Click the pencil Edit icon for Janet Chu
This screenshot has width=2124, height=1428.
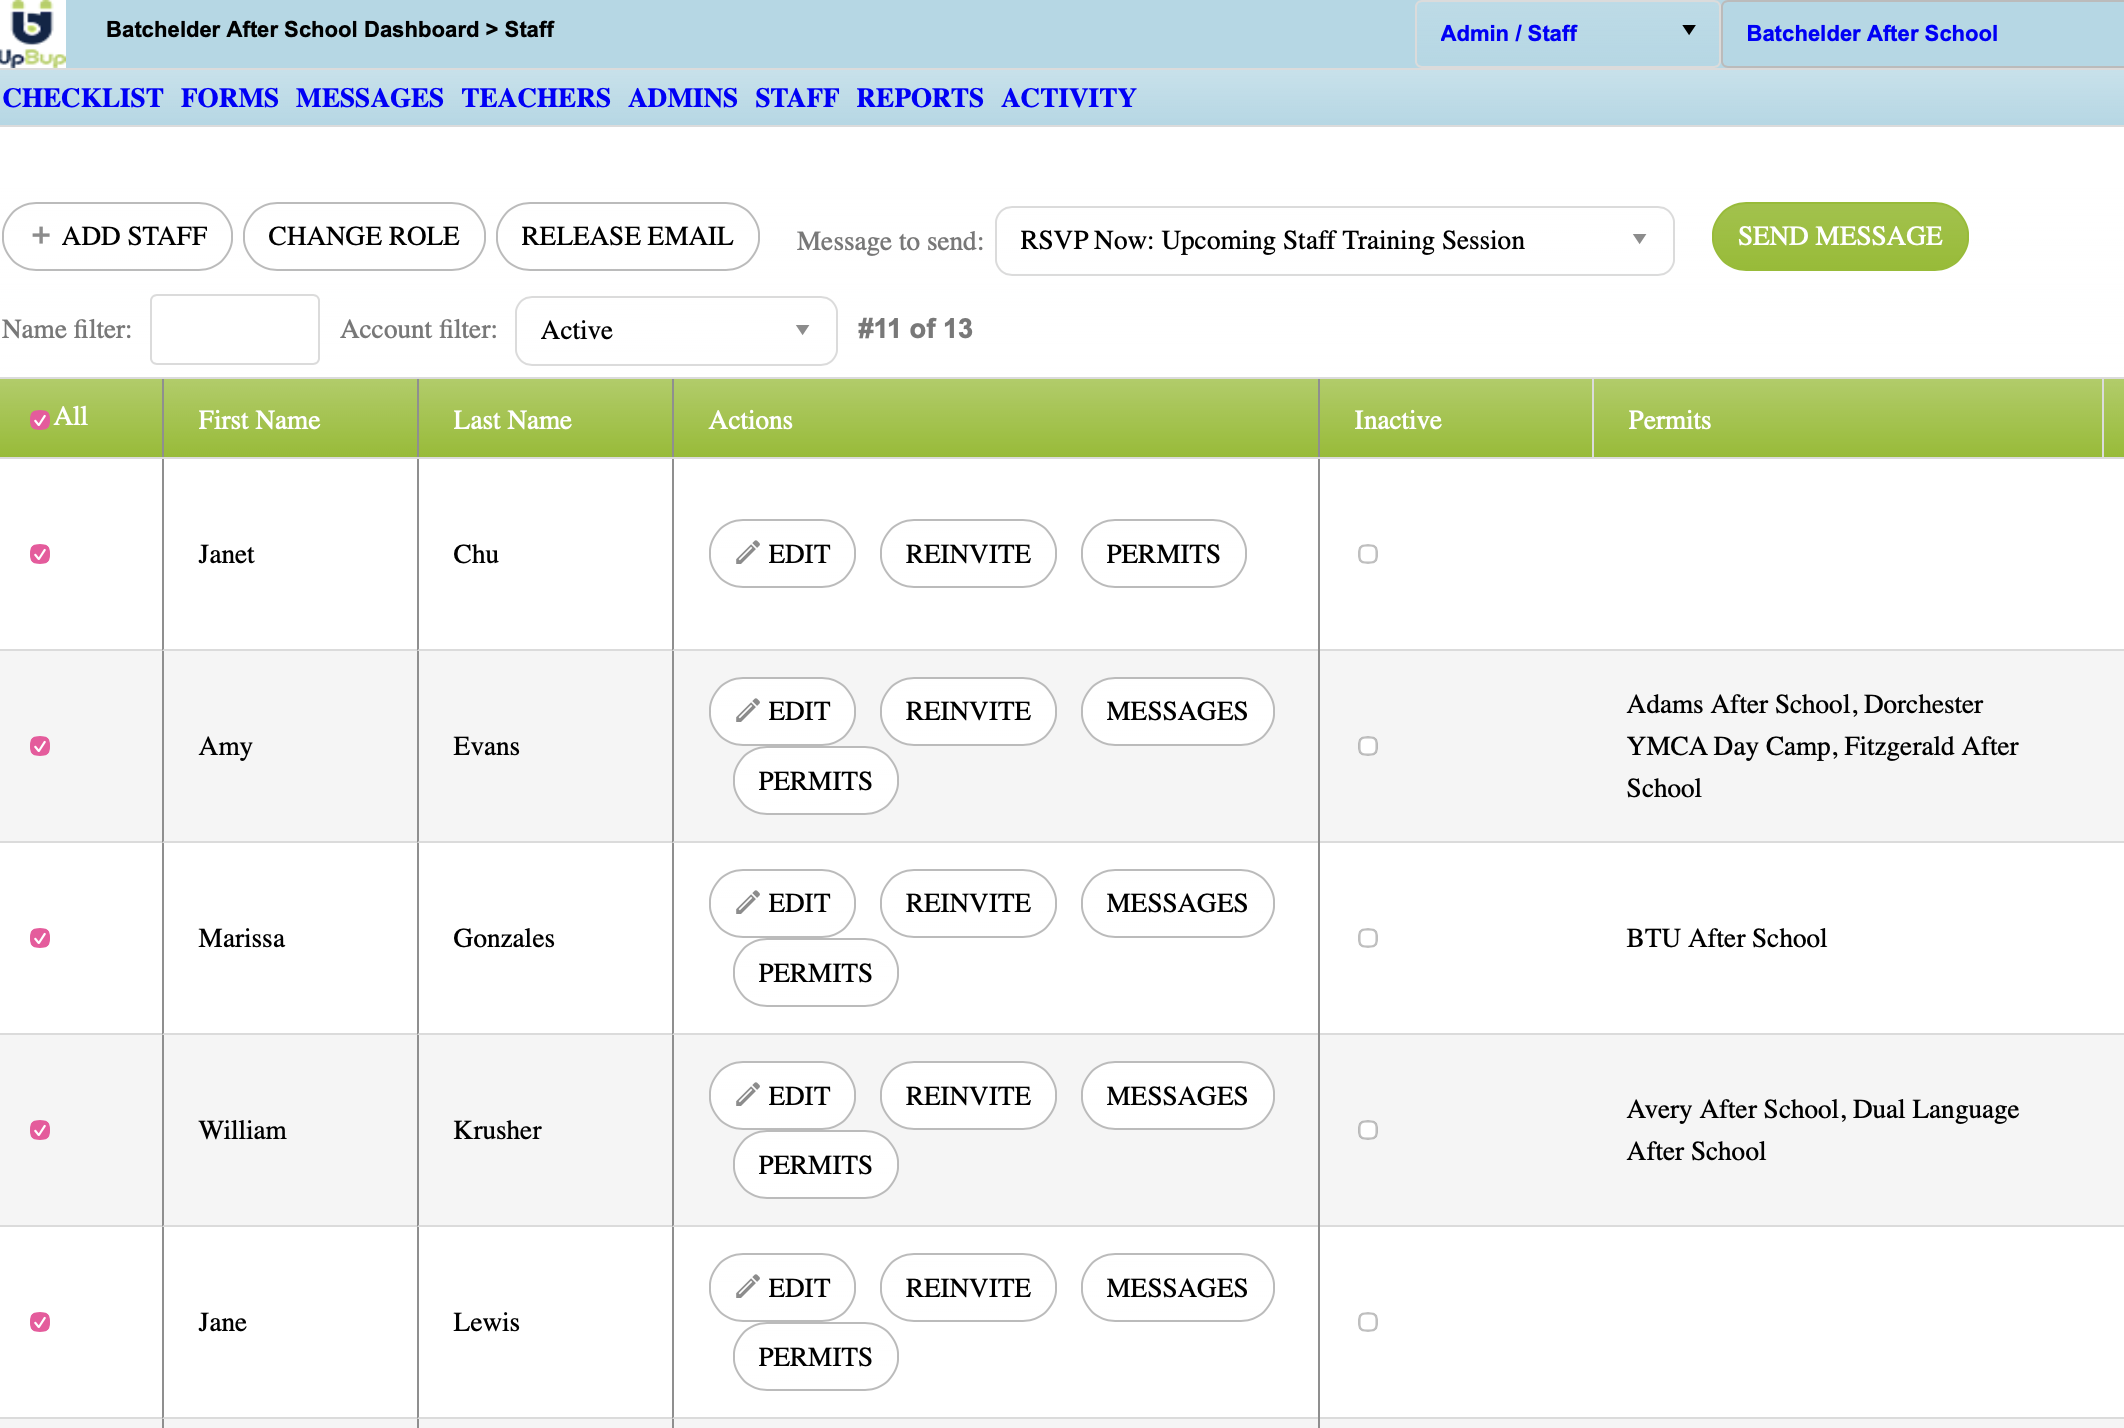[x=747, y=553]
